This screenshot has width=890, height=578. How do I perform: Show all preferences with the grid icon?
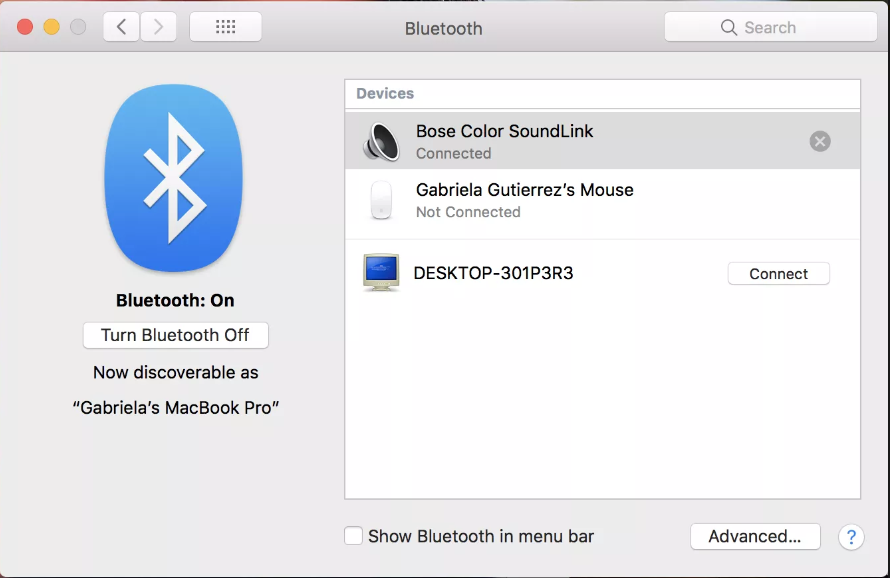(x=225, y=27)
